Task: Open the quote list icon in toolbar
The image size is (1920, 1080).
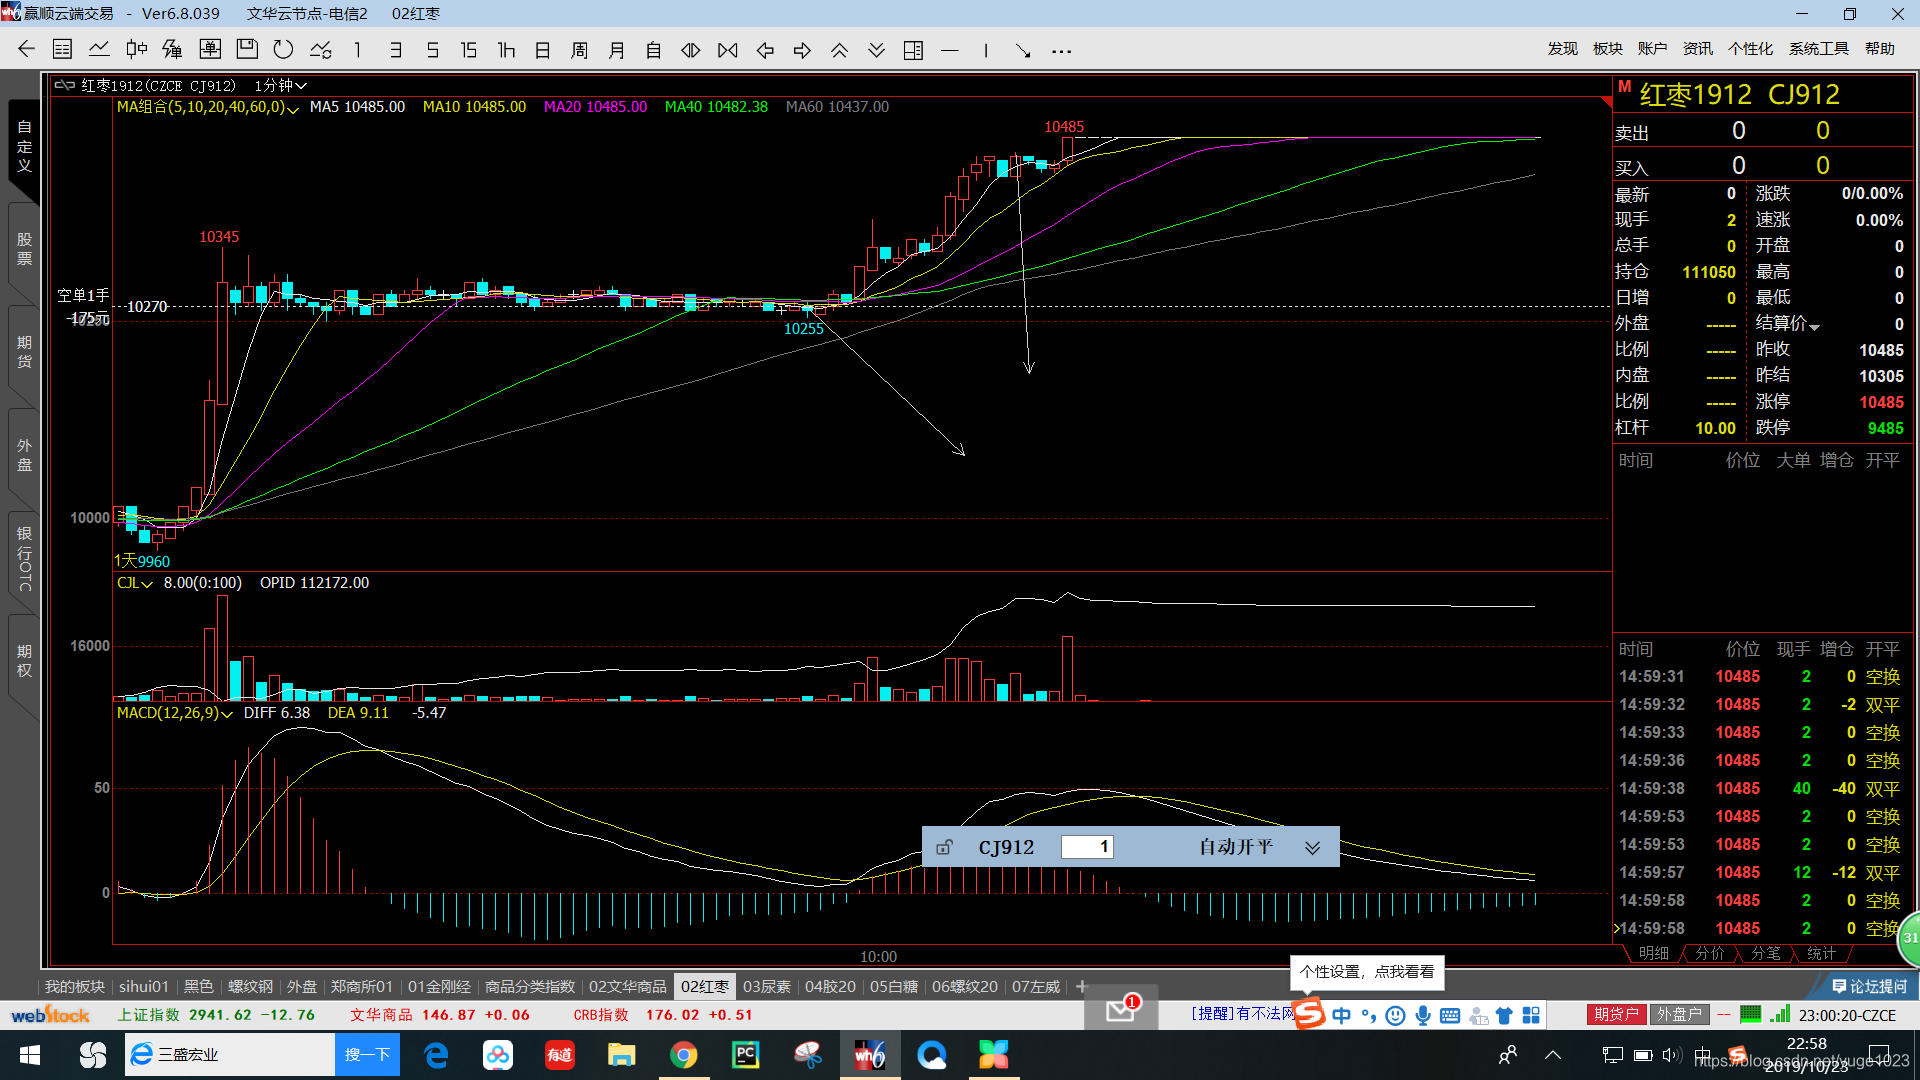Action: pos(62,49)
